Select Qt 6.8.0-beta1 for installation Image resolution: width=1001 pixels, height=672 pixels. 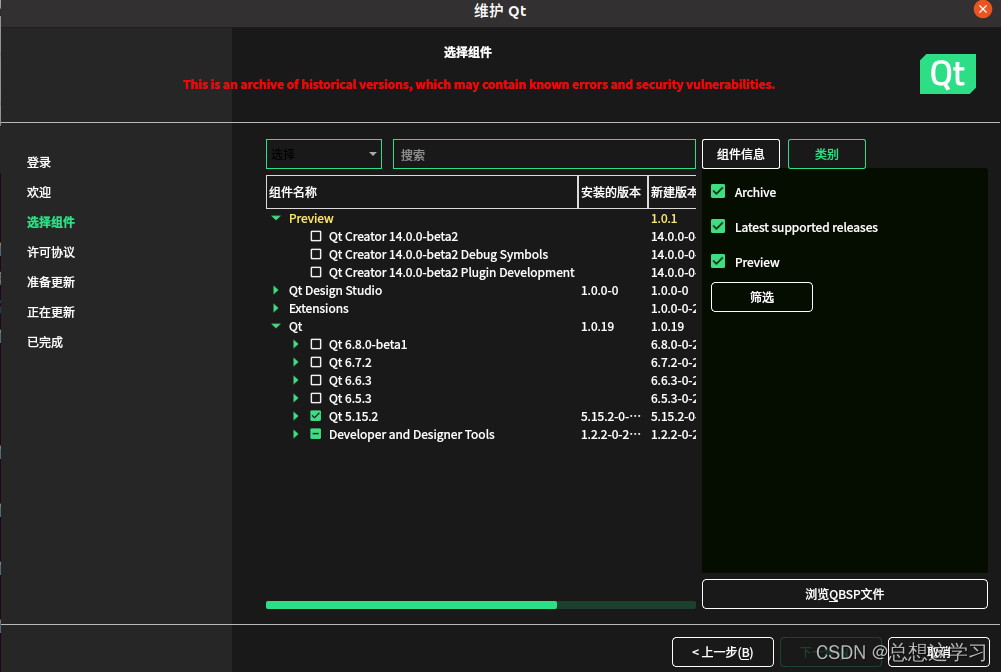click(316, 344)
